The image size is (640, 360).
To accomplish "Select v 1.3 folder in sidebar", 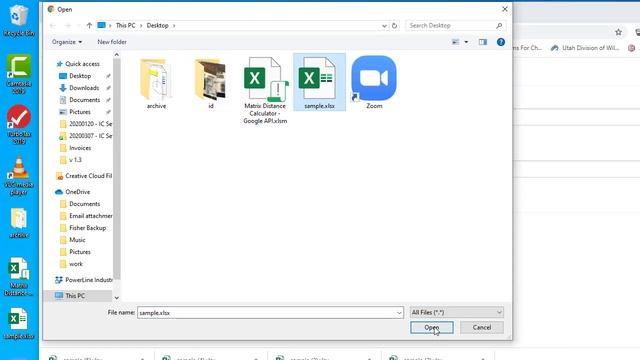I will [75, 160].
